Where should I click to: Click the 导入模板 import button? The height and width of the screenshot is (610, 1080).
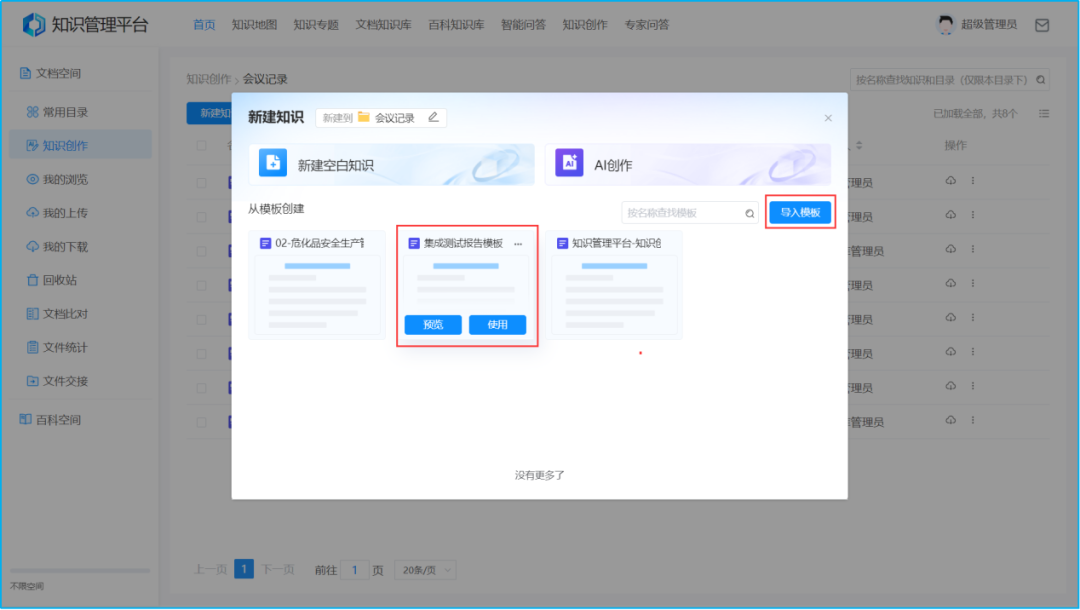click(800, 213)
